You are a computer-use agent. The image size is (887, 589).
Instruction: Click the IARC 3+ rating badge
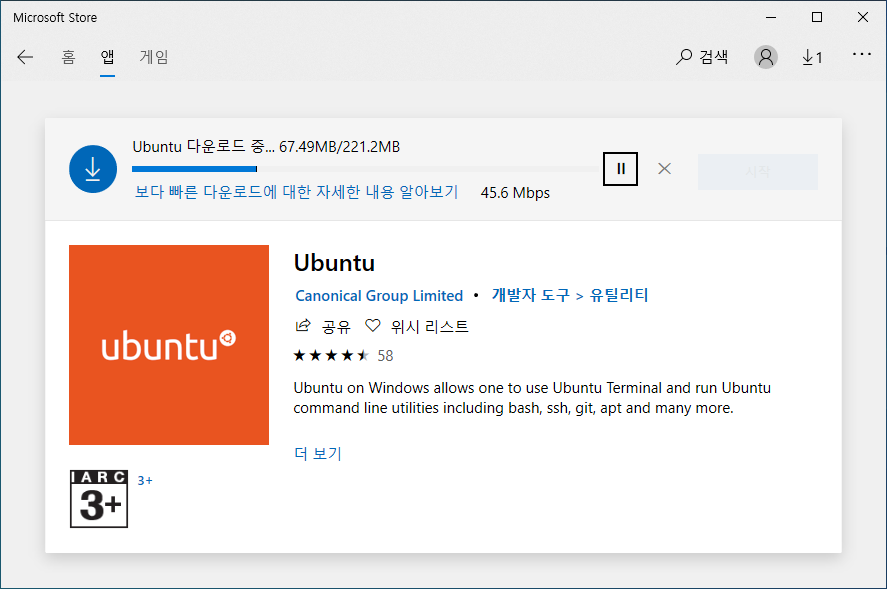click(x=99, y=499)
